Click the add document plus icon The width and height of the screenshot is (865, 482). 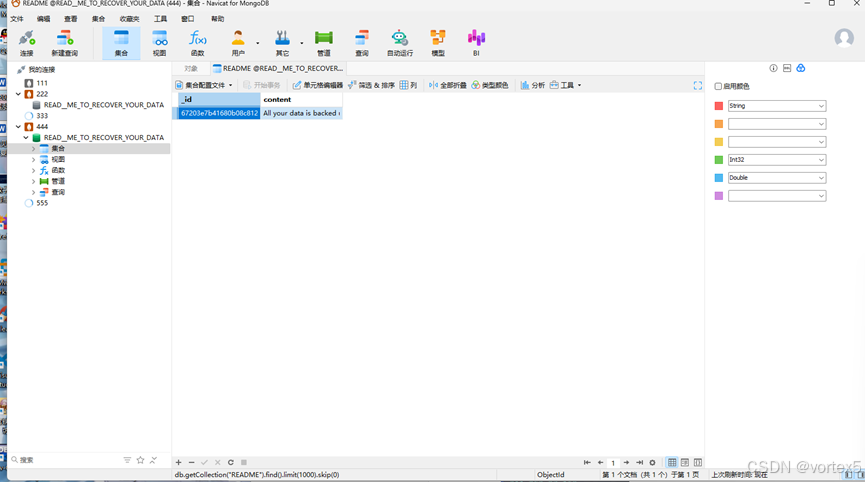(x=178, y=462)
